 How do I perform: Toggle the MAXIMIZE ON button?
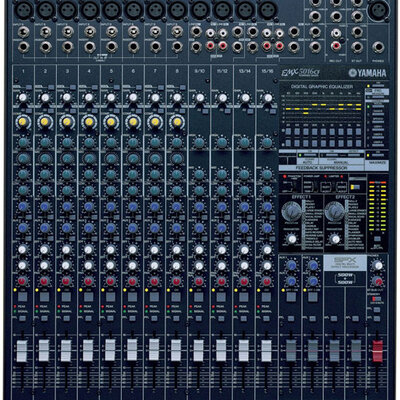377,156
